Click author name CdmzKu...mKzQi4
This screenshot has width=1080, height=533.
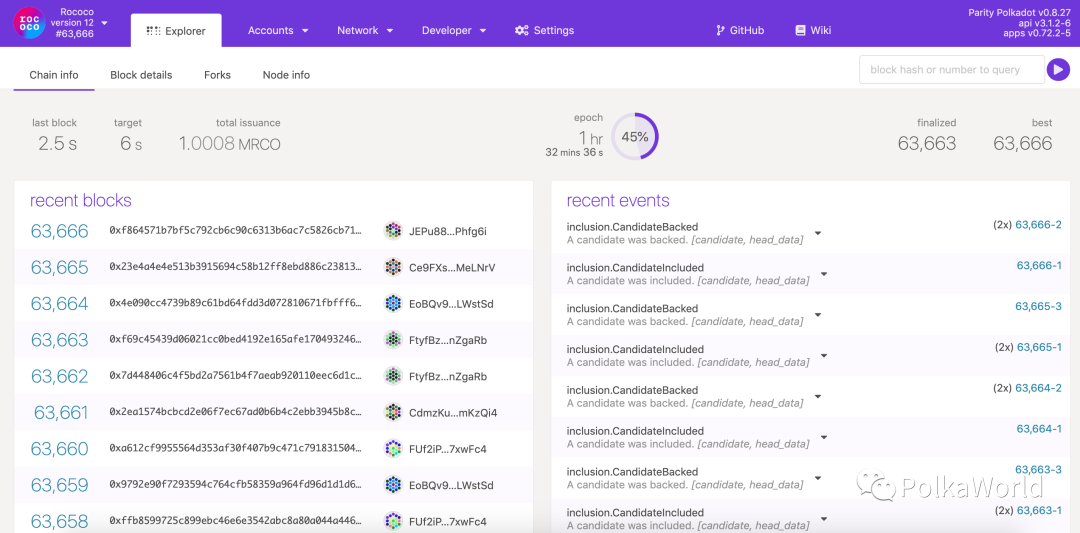click(453, 412)
